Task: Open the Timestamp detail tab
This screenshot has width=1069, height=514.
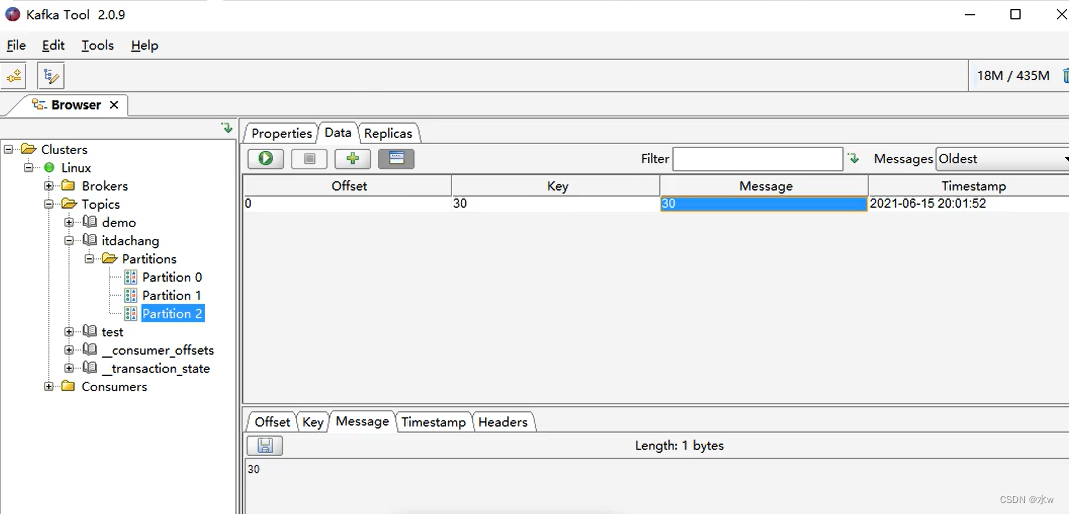Action: click(433, 422)
